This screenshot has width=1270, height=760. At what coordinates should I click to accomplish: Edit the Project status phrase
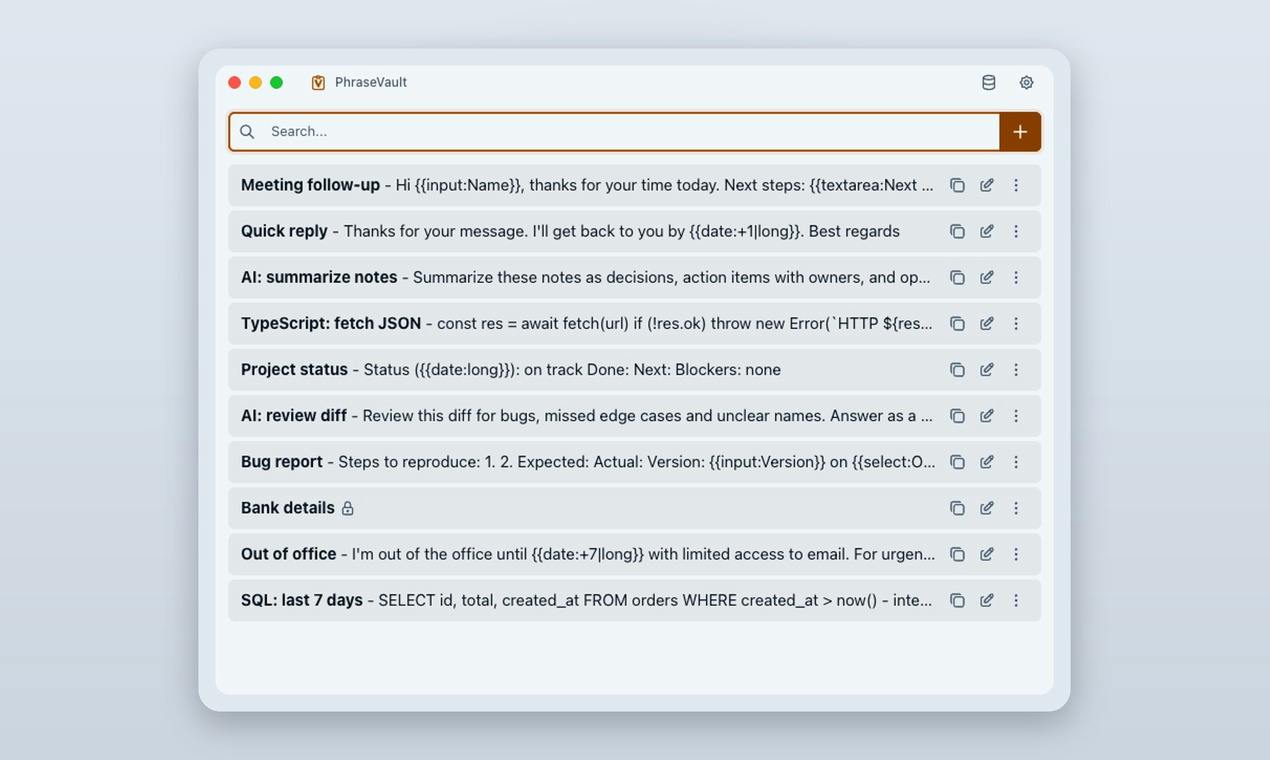point(987,369)
